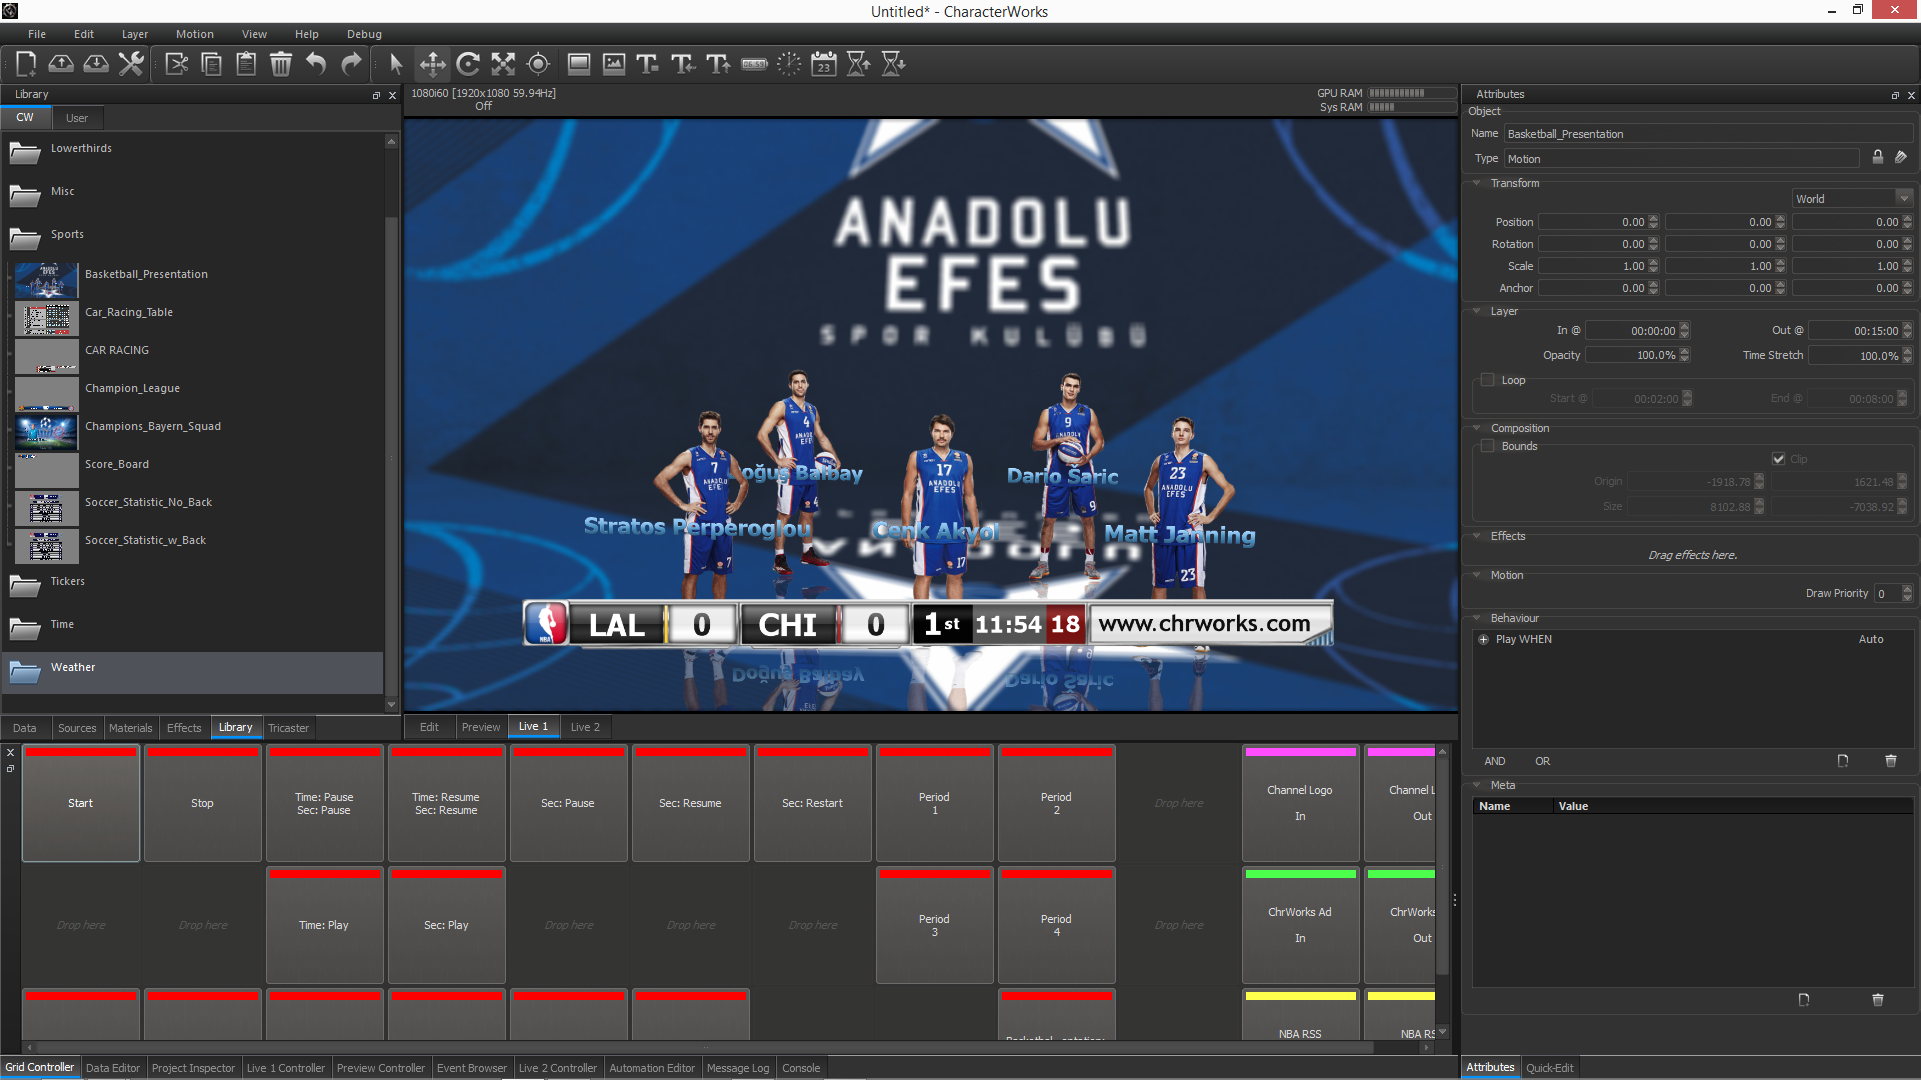Toggle the Bounds checkbox
1921x1080 pixels.
[x=1487, y=446]
